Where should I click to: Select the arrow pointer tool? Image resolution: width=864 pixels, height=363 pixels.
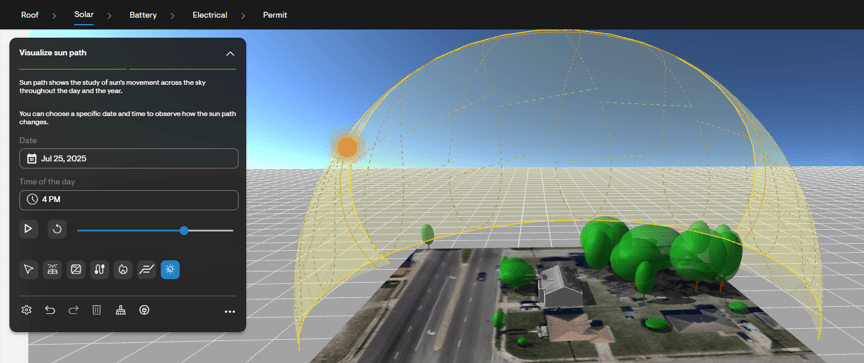(29, 269)
